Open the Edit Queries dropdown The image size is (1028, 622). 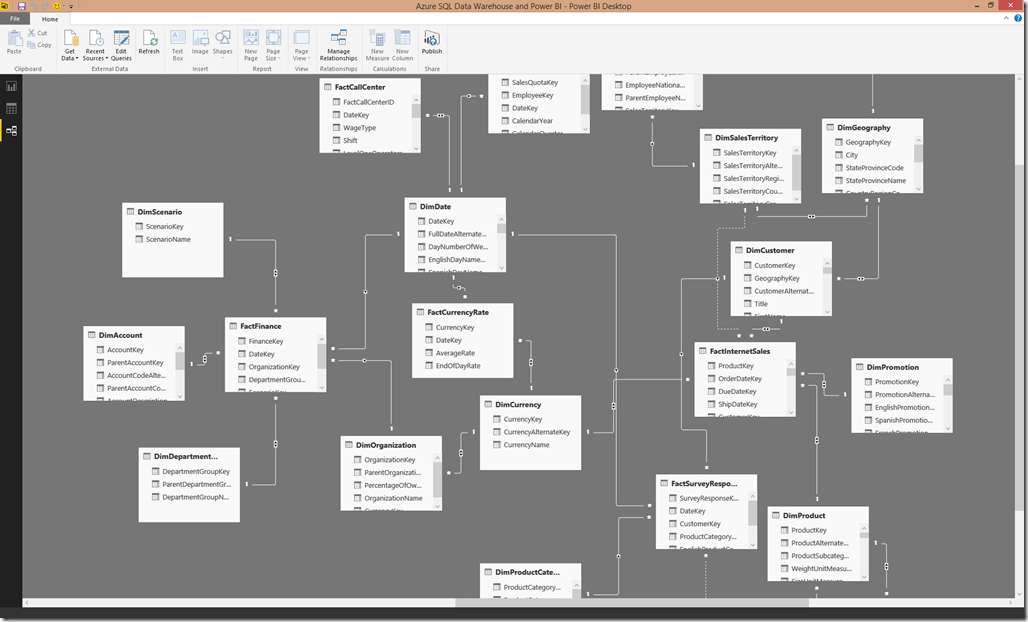point(121,45)
